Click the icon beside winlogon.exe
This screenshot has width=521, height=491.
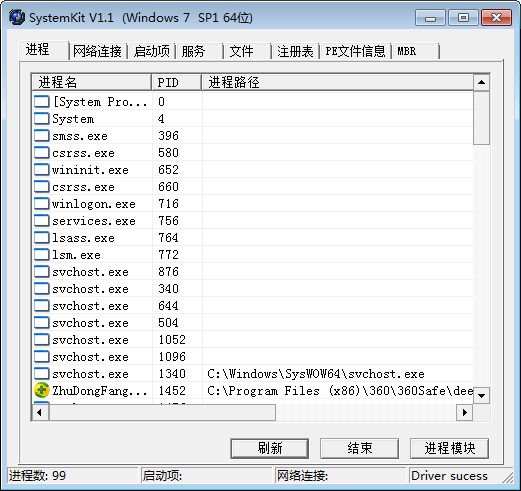(42, 204)
